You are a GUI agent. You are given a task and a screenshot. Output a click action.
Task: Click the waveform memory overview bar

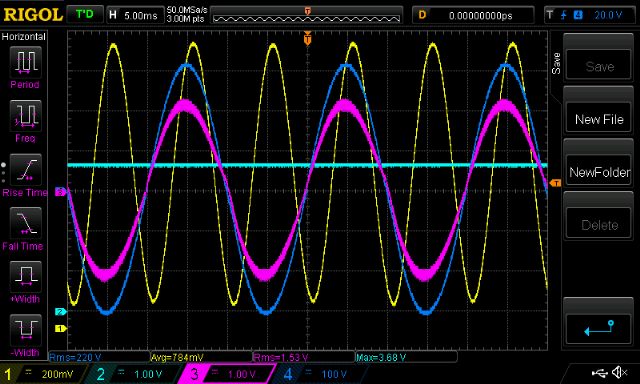click(307, 16)
